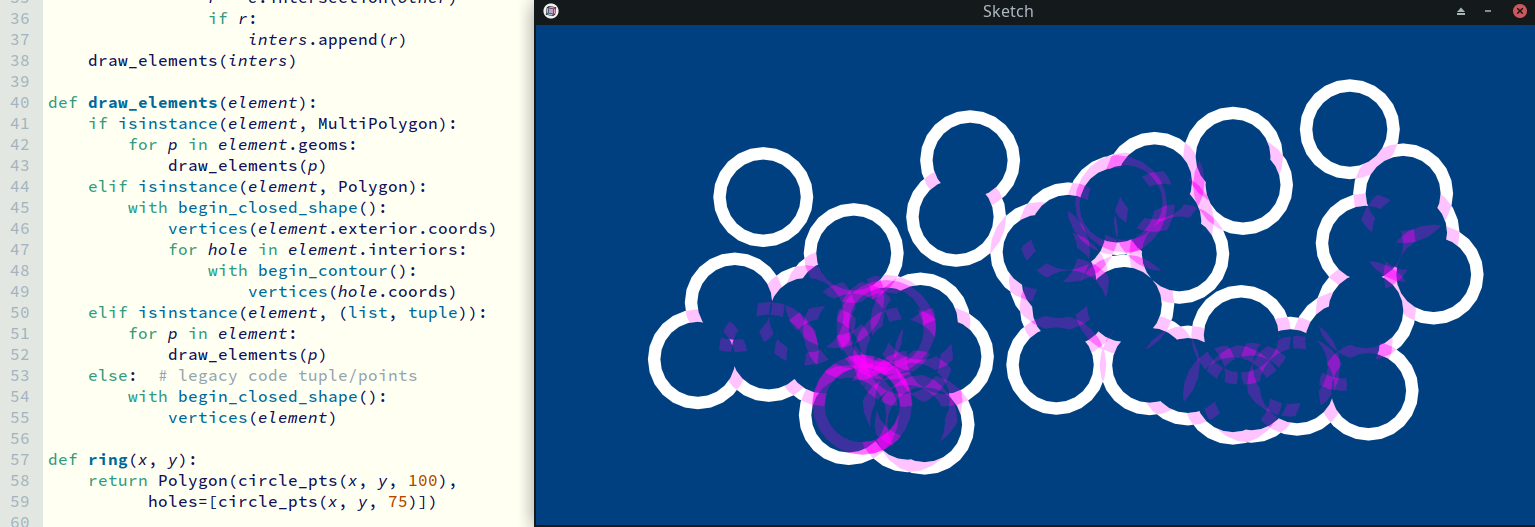The image size is (1535, 527).
Task: Click the "def ring(x, y):" definition
Action: tap(122, 460)
